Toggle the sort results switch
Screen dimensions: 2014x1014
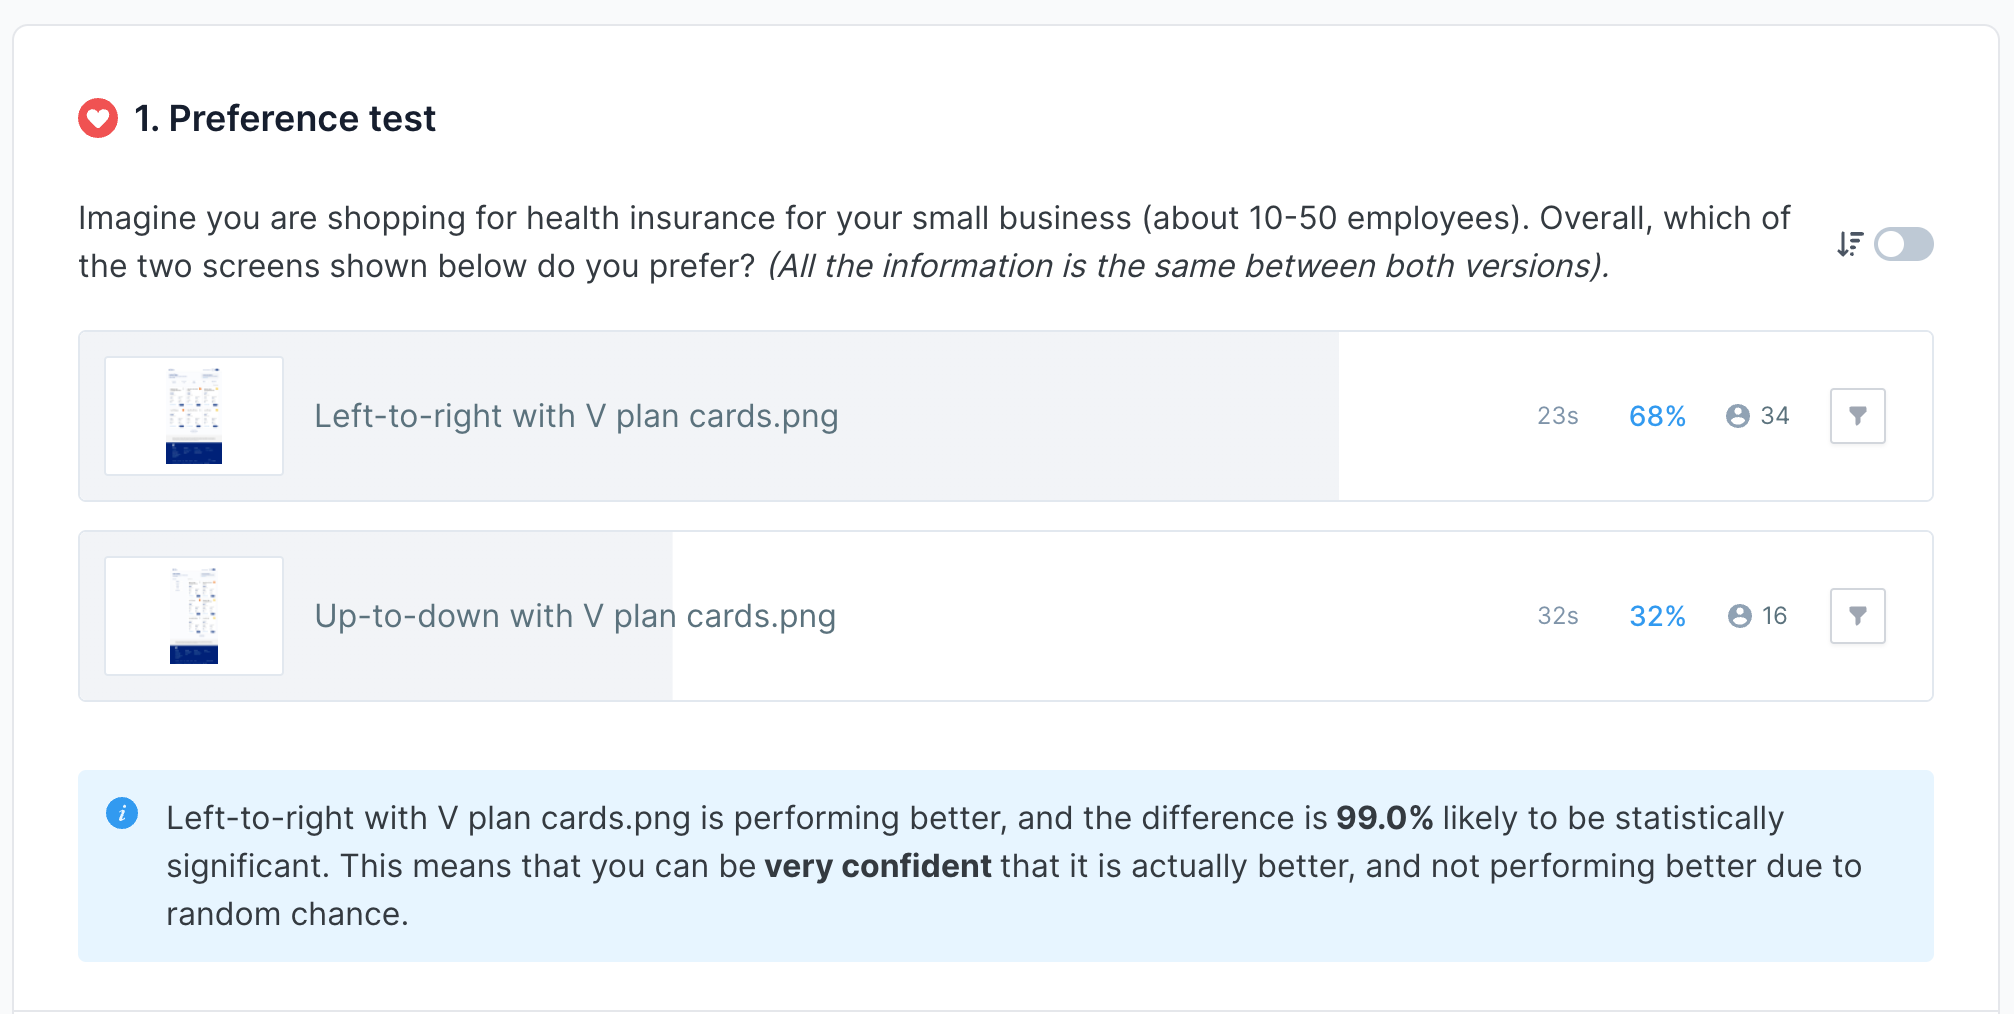pos(1903,244)
